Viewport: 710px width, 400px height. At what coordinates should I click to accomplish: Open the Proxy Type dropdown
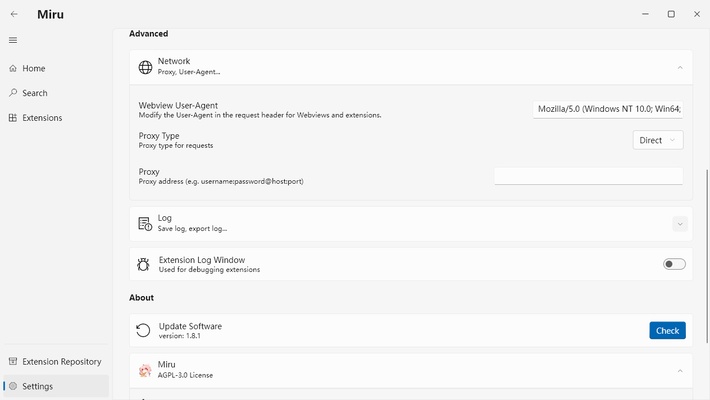(x=659, y=140)
